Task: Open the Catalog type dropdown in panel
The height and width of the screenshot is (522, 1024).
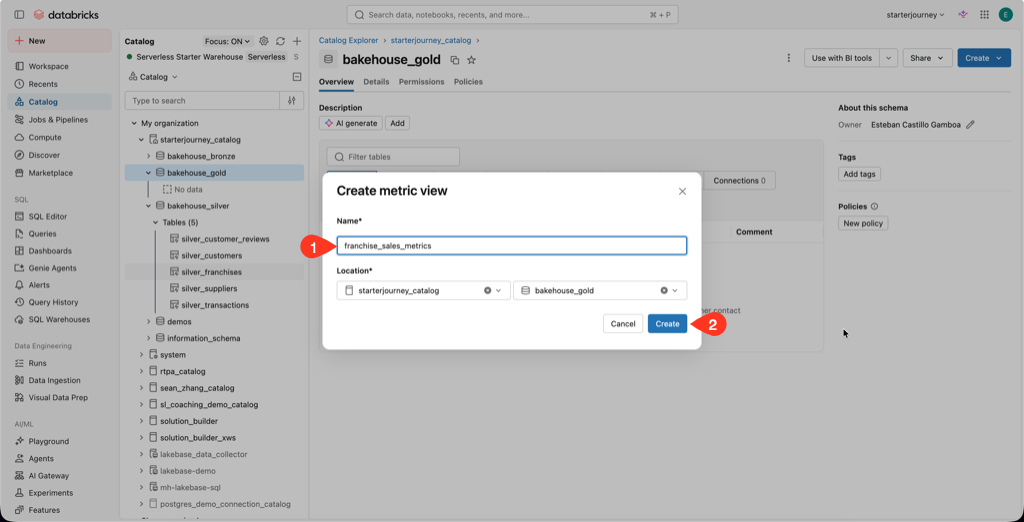Action: tap(153, 77)
